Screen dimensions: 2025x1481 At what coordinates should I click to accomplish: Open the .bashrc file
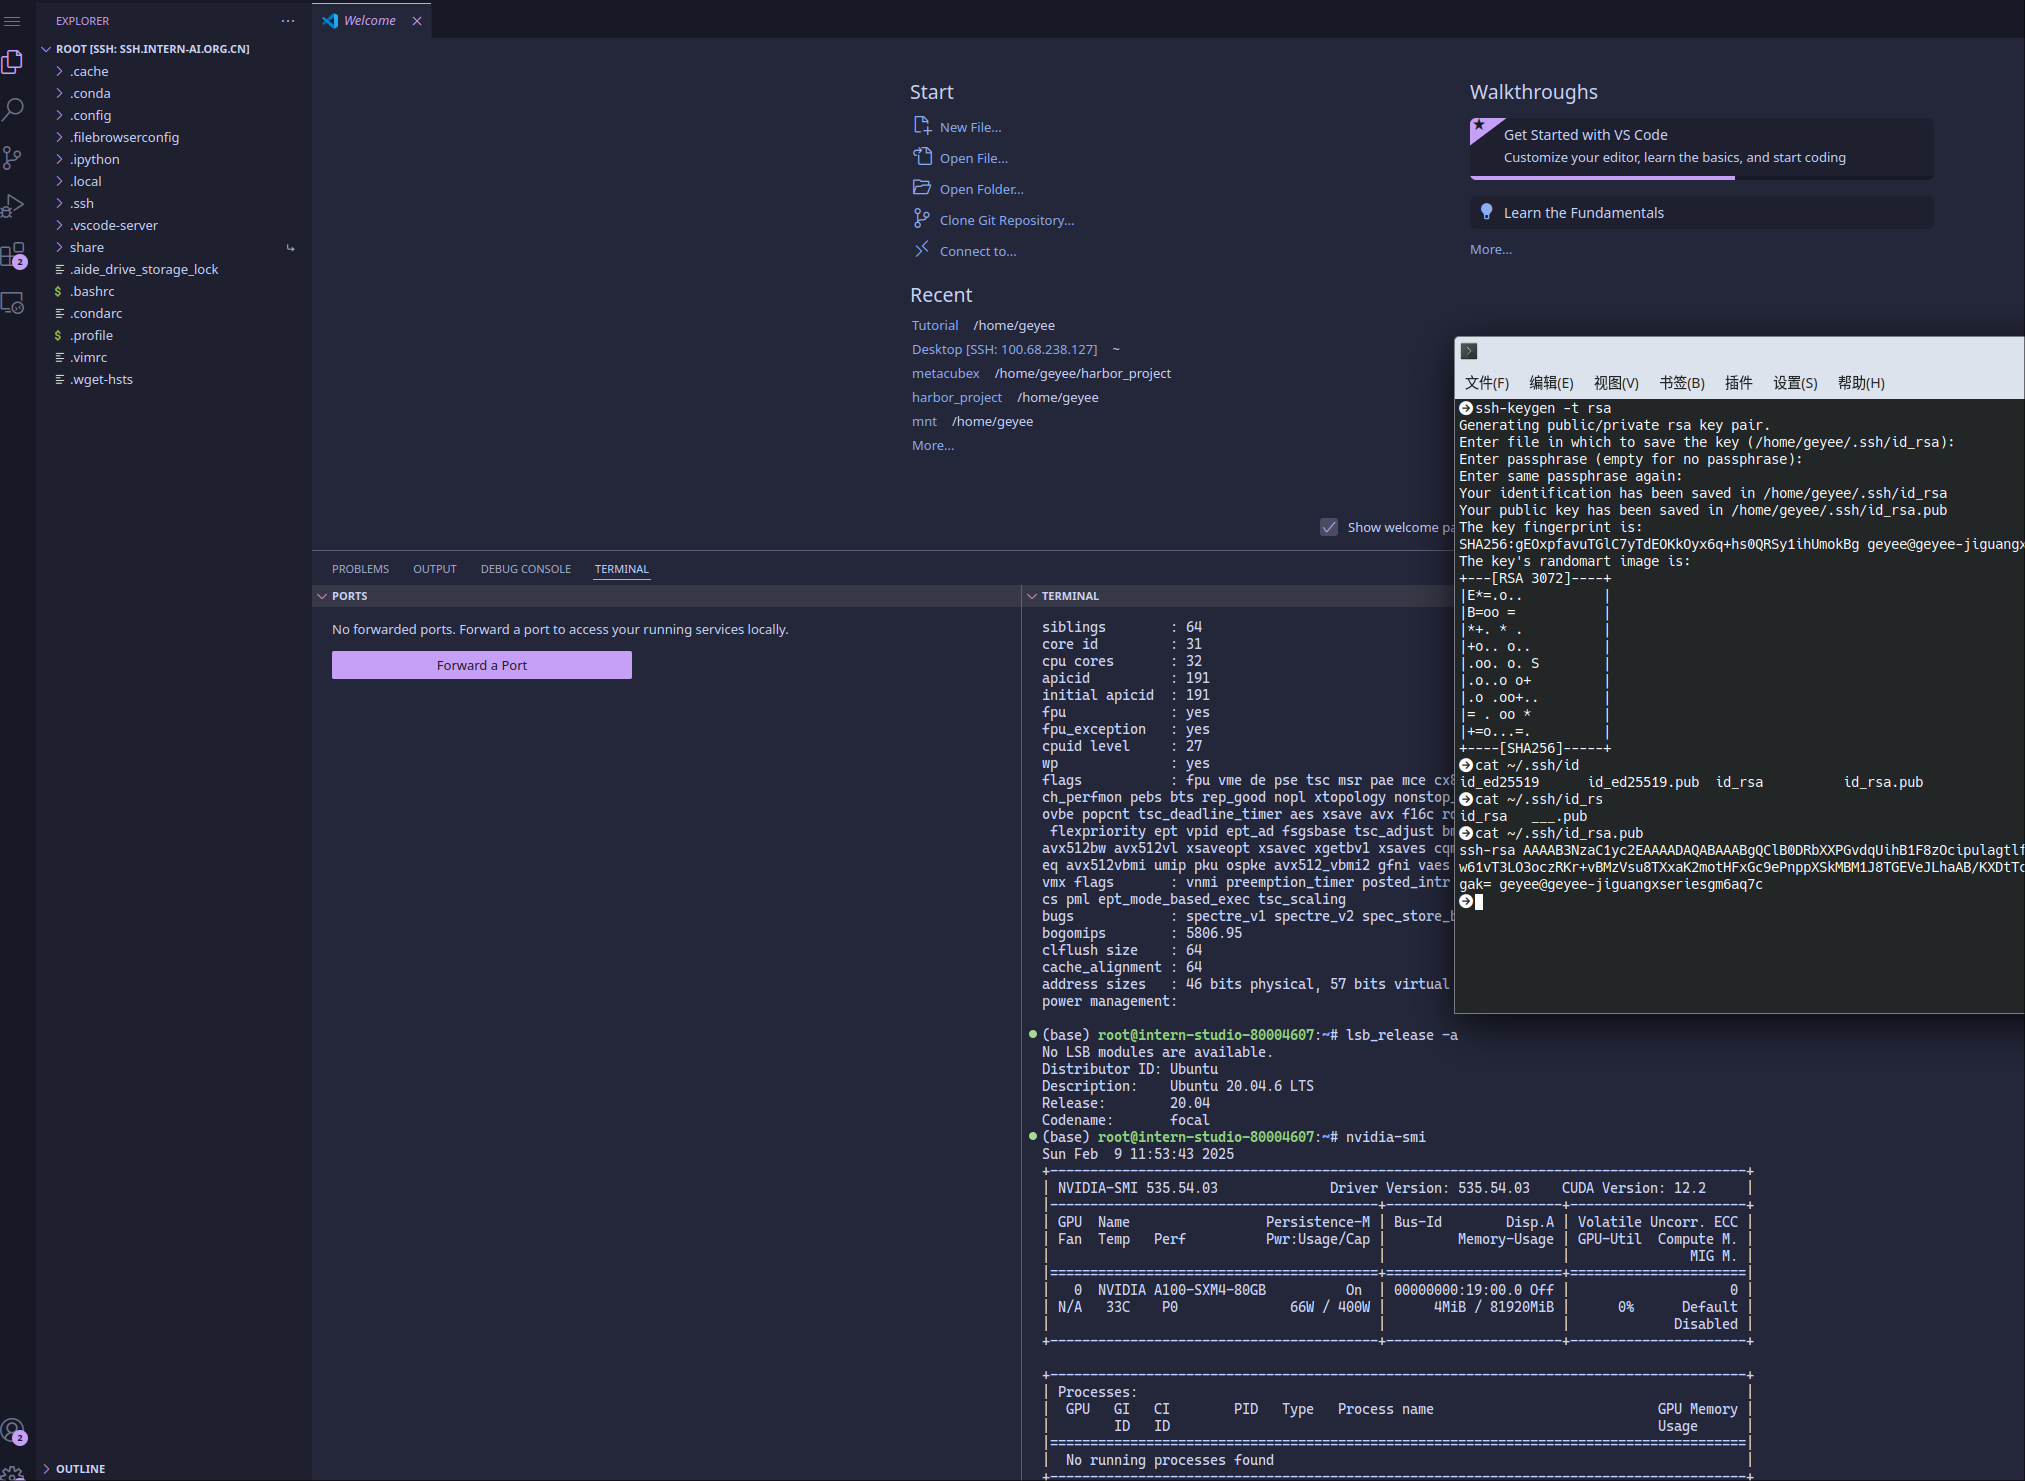92,291
